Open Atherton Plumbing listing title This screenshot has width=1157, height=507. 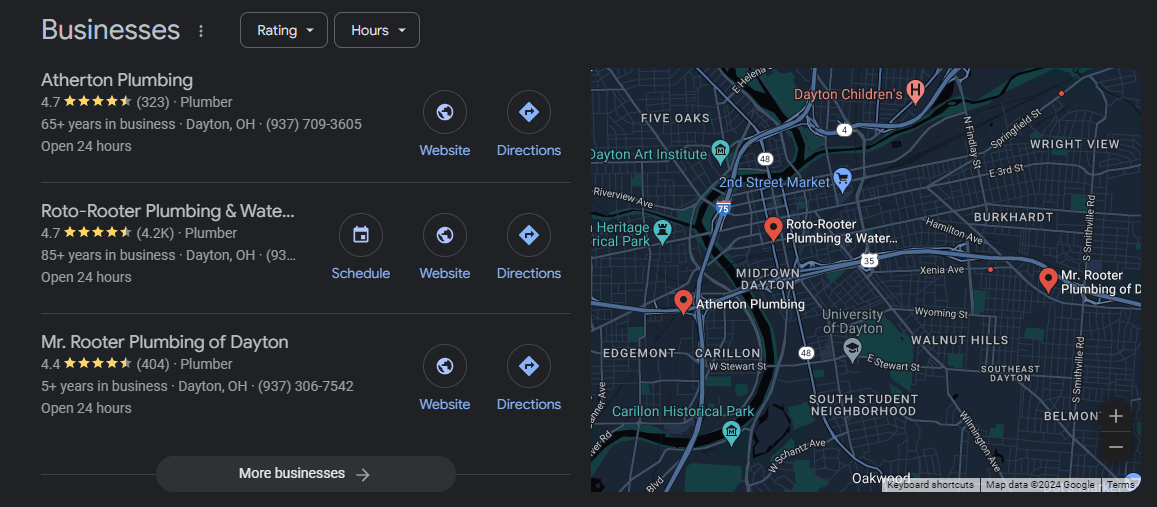click(x=117, y=80)
